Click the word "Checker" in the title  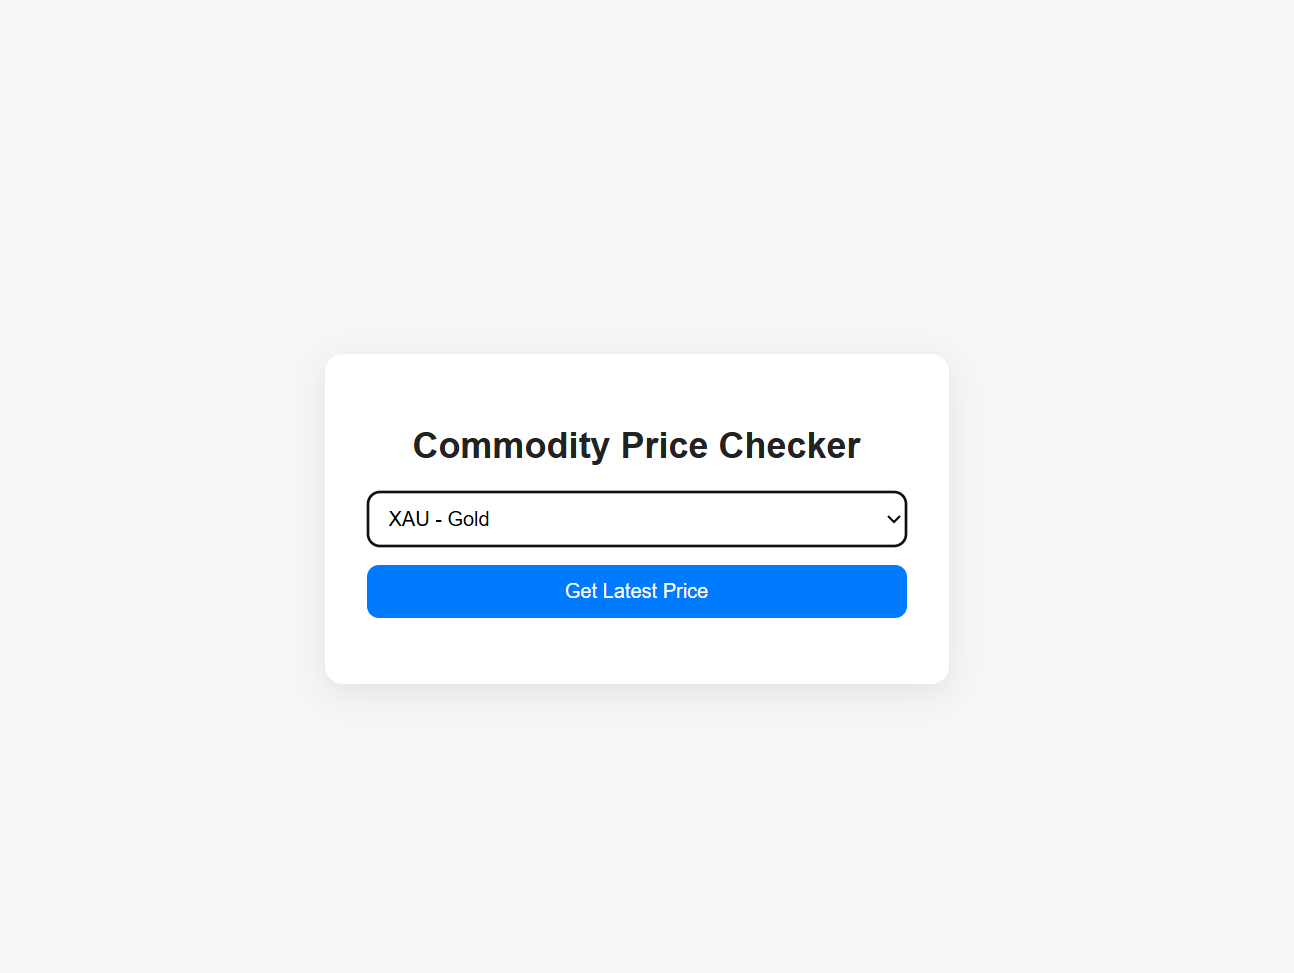tap(789, 446)
